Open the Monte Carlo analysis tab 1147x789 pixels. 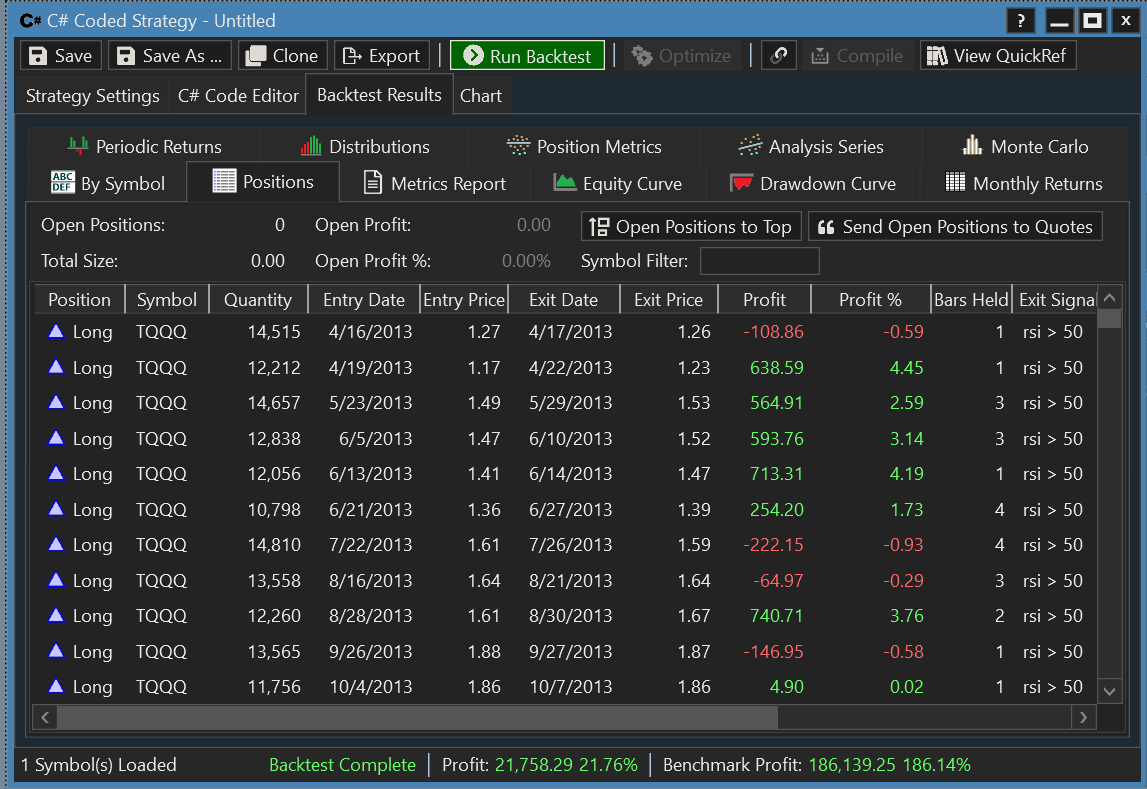(1025, 147)
